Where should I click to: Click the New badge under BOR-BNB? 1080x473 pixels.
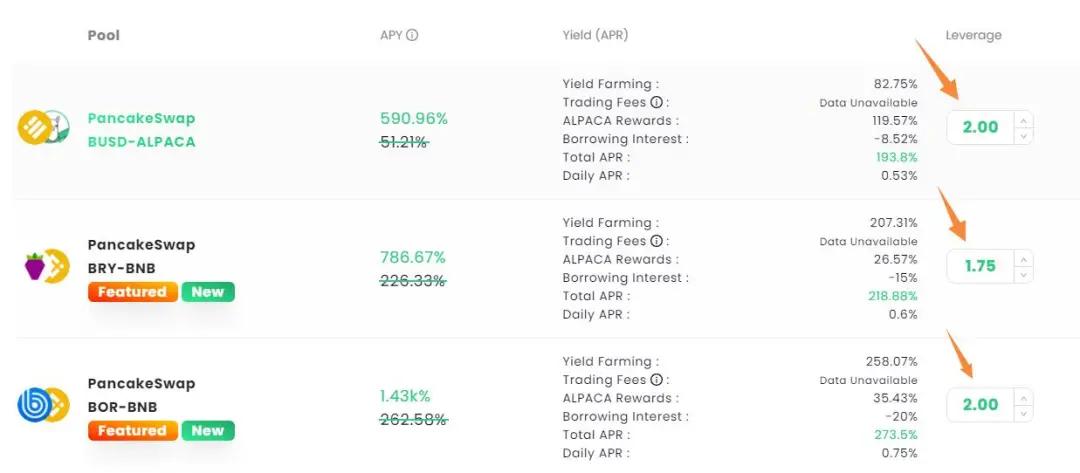tap(208, 431)
